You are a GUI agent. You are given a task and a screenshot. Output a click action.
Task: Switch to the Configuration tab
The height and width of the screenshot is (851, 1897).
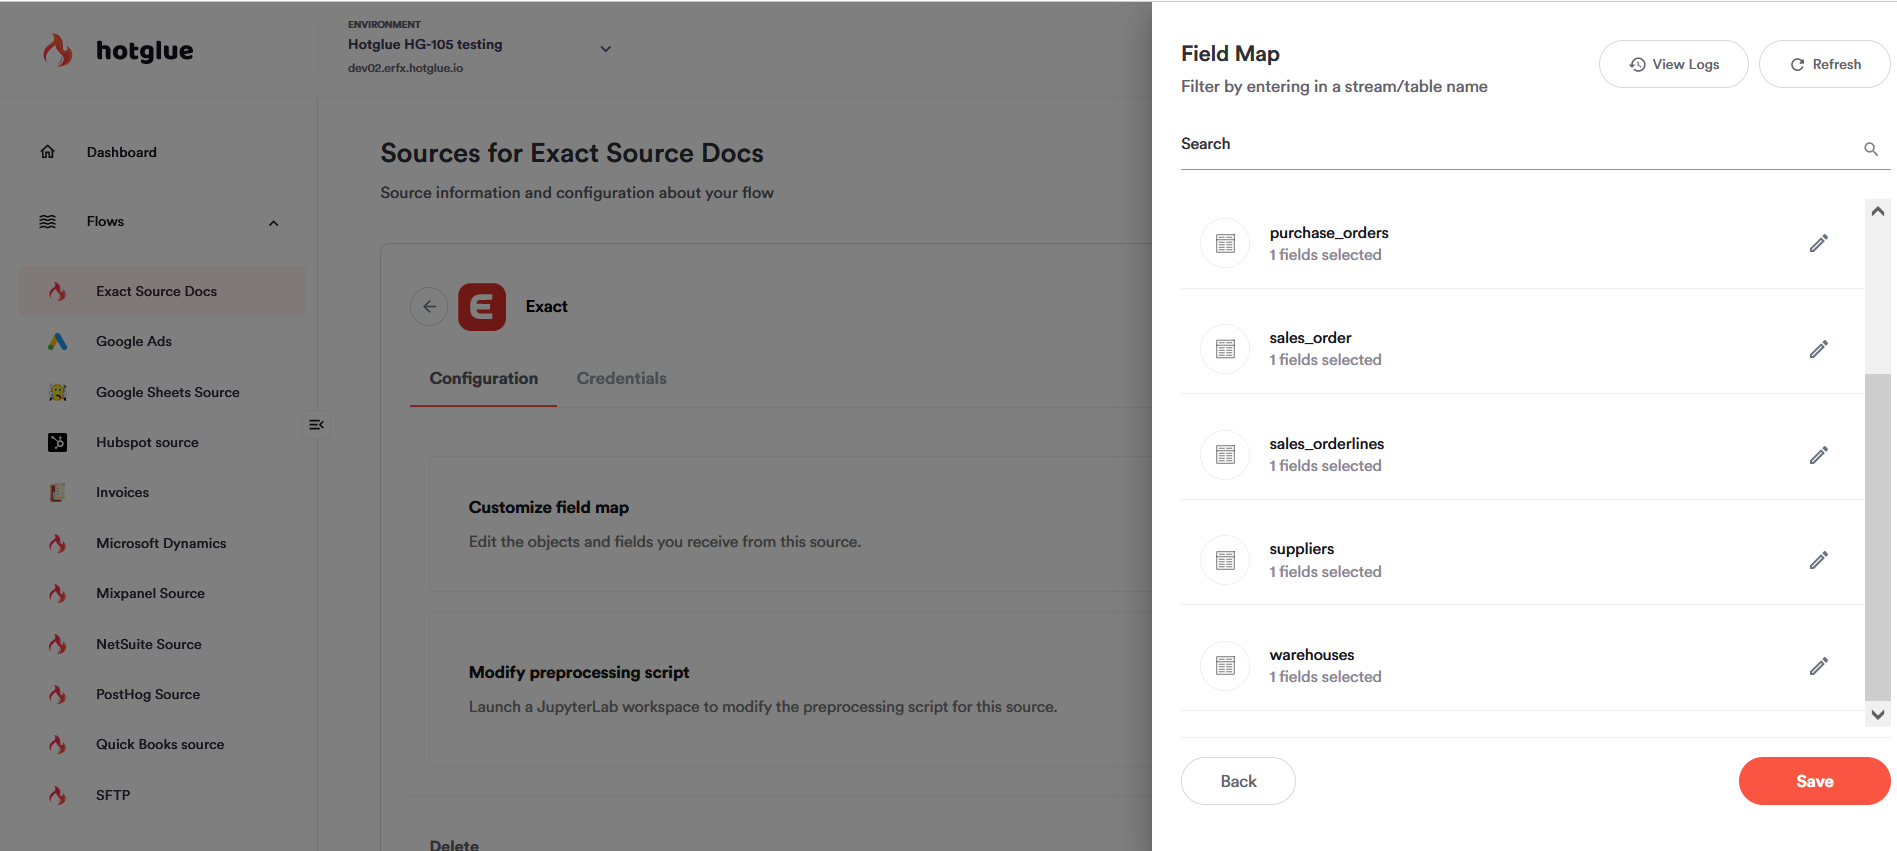(483, 378)
